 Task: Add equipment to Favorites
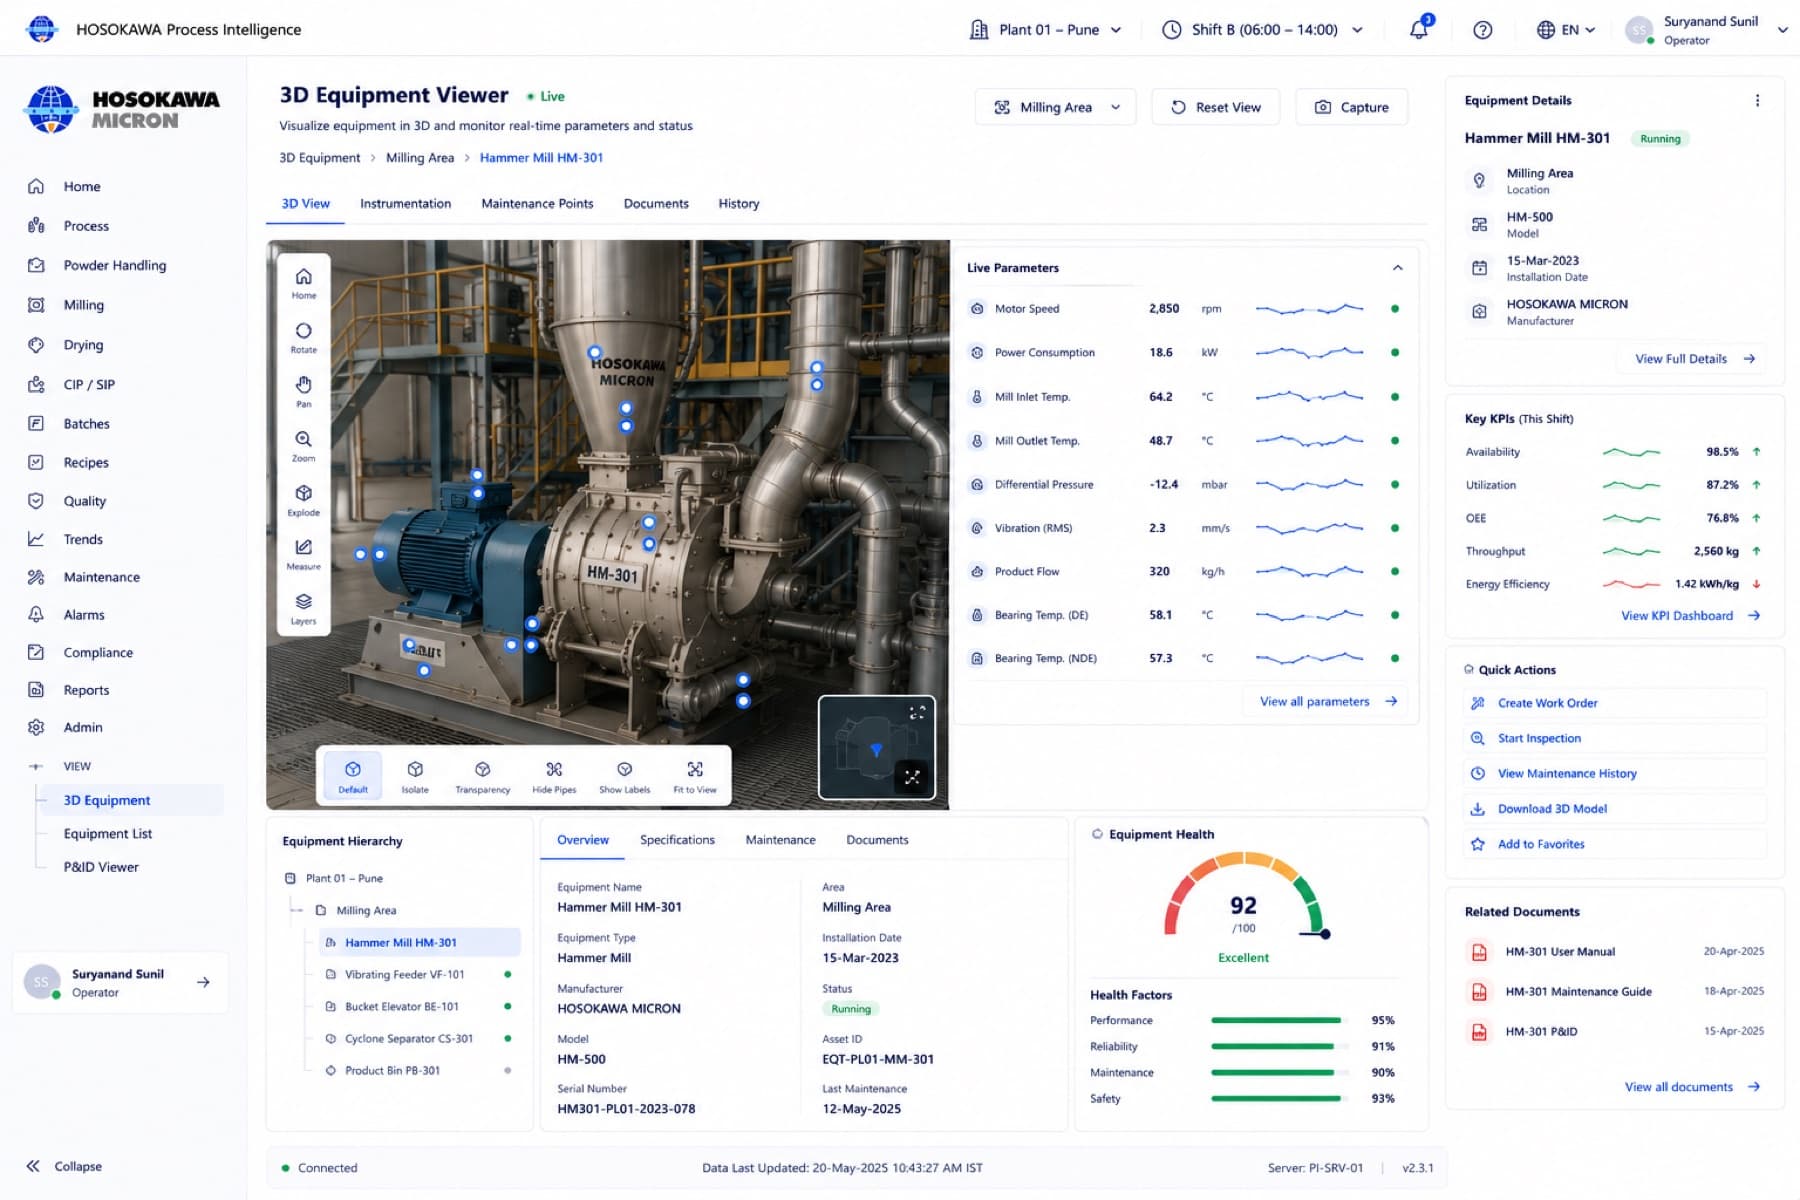click(1614, 844)
